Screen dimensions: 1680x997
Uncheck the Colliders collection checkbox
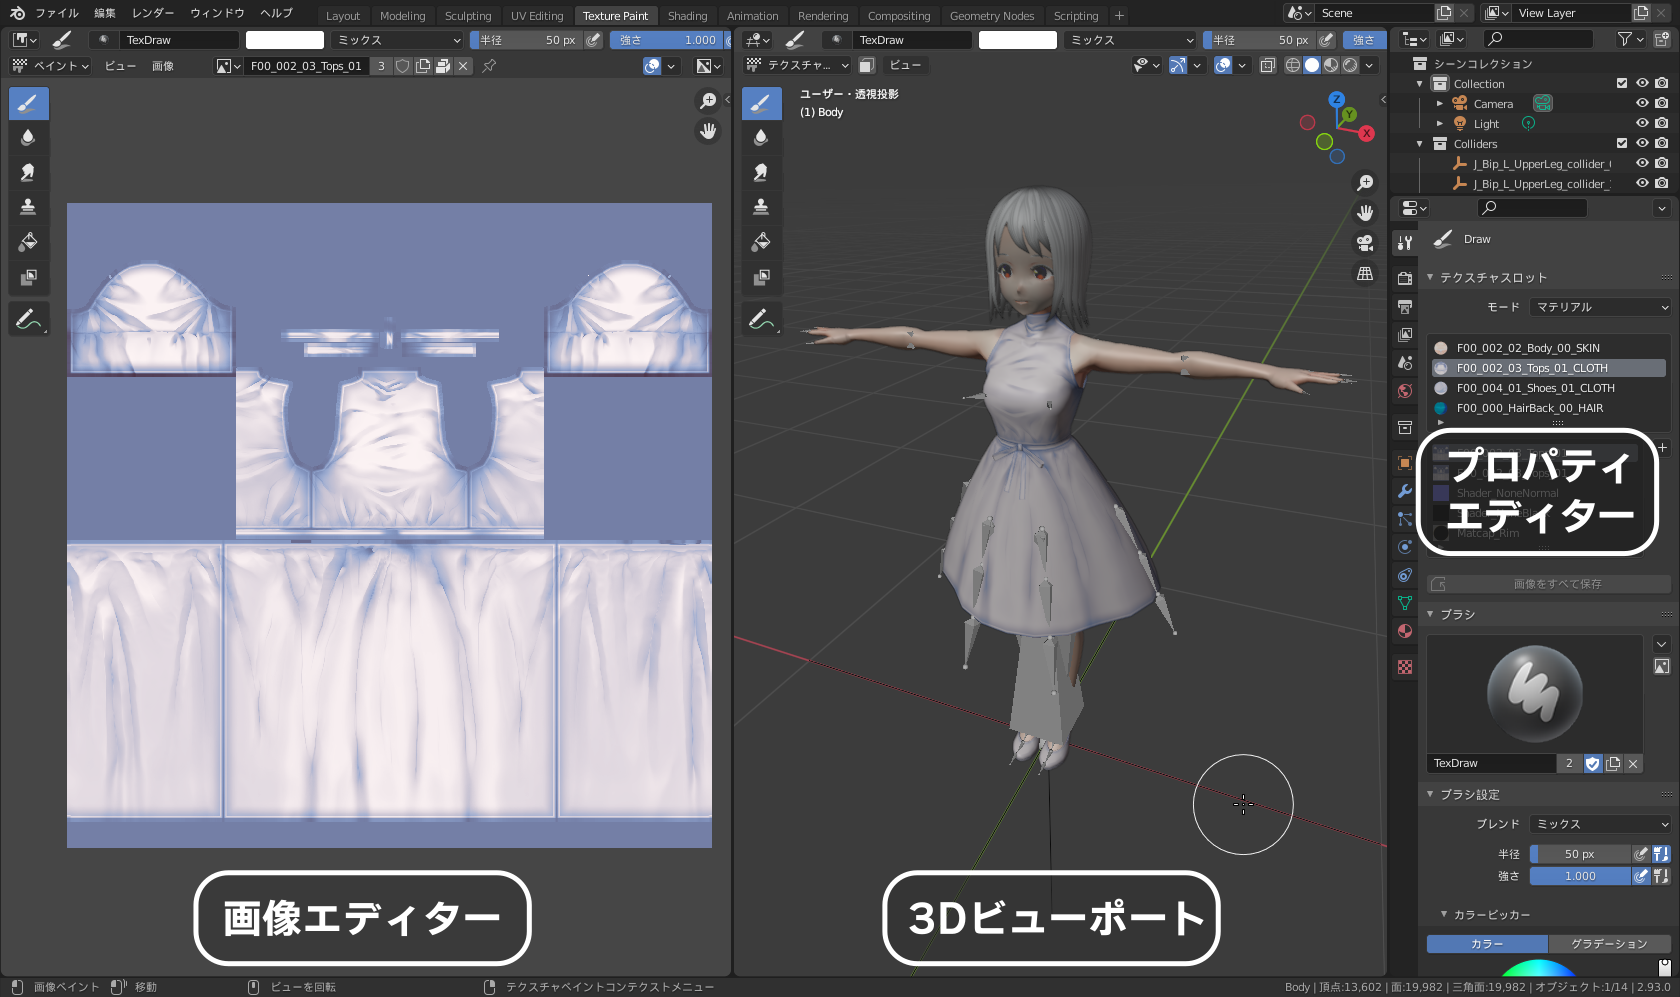pyautogui.click(x=1622, y=143)
